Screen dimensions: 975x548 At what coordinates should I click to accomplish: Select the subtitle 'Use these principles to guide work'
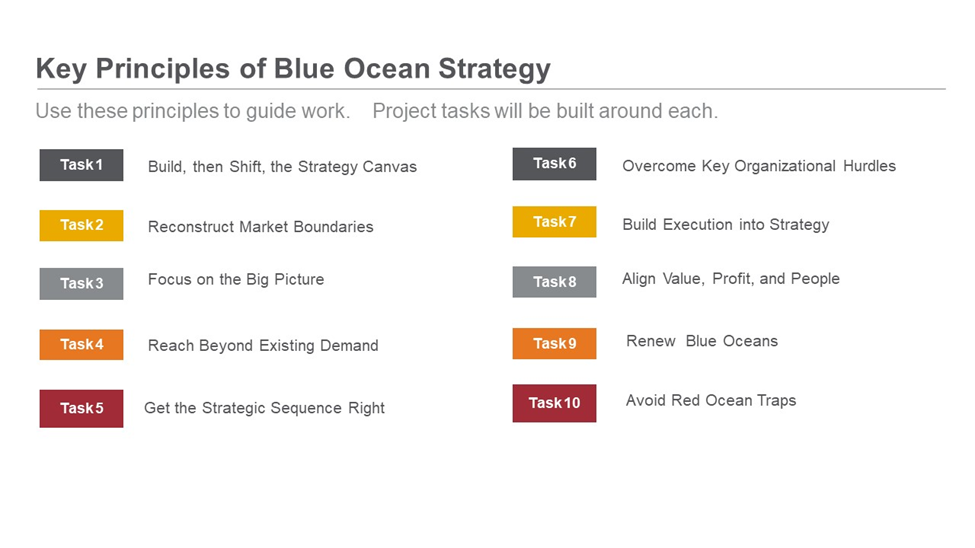pos(193,111)
